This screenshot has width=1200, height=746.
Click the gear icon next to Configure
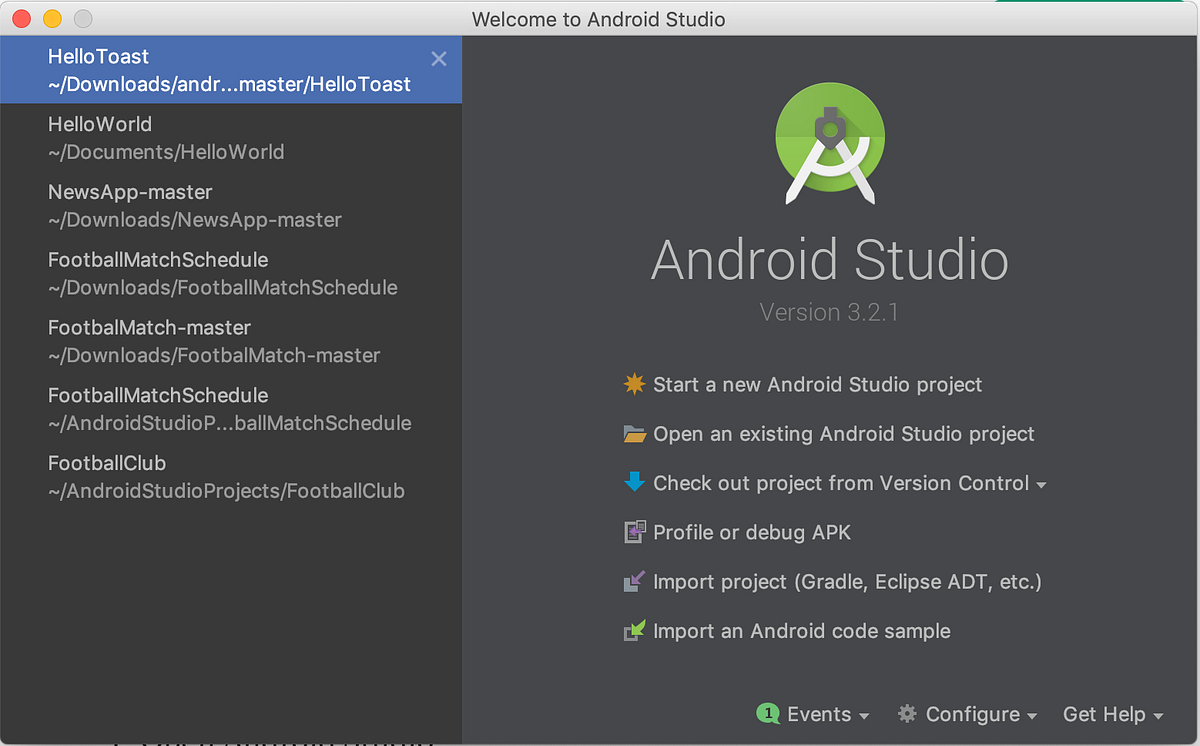pos(906,714)
